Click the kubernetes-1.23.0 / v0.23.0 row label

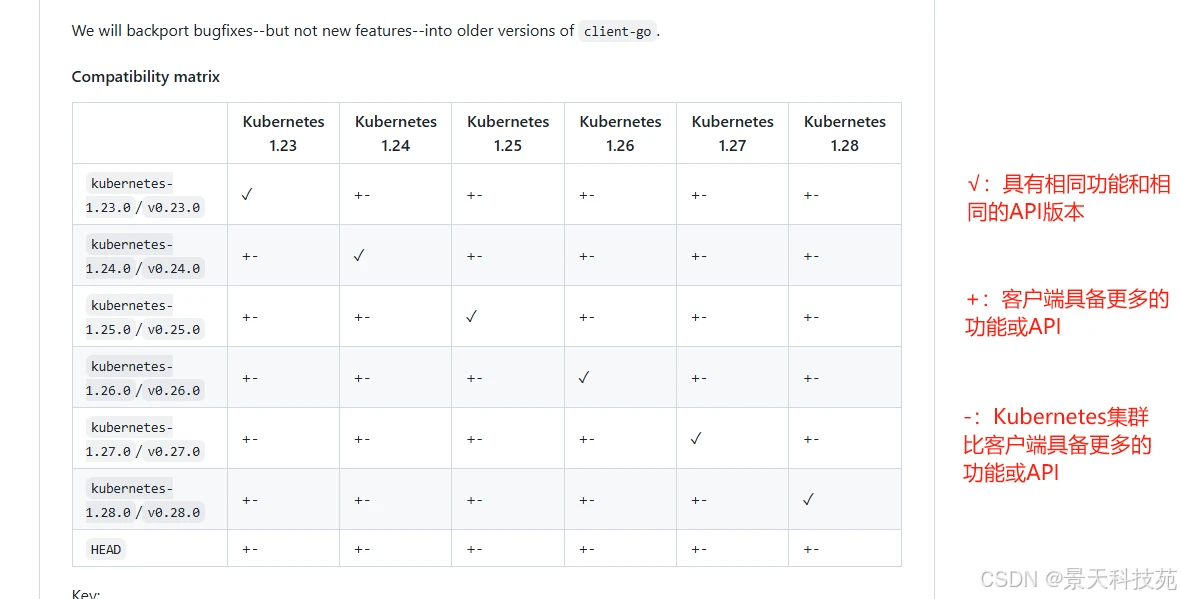tap(144, 195)
